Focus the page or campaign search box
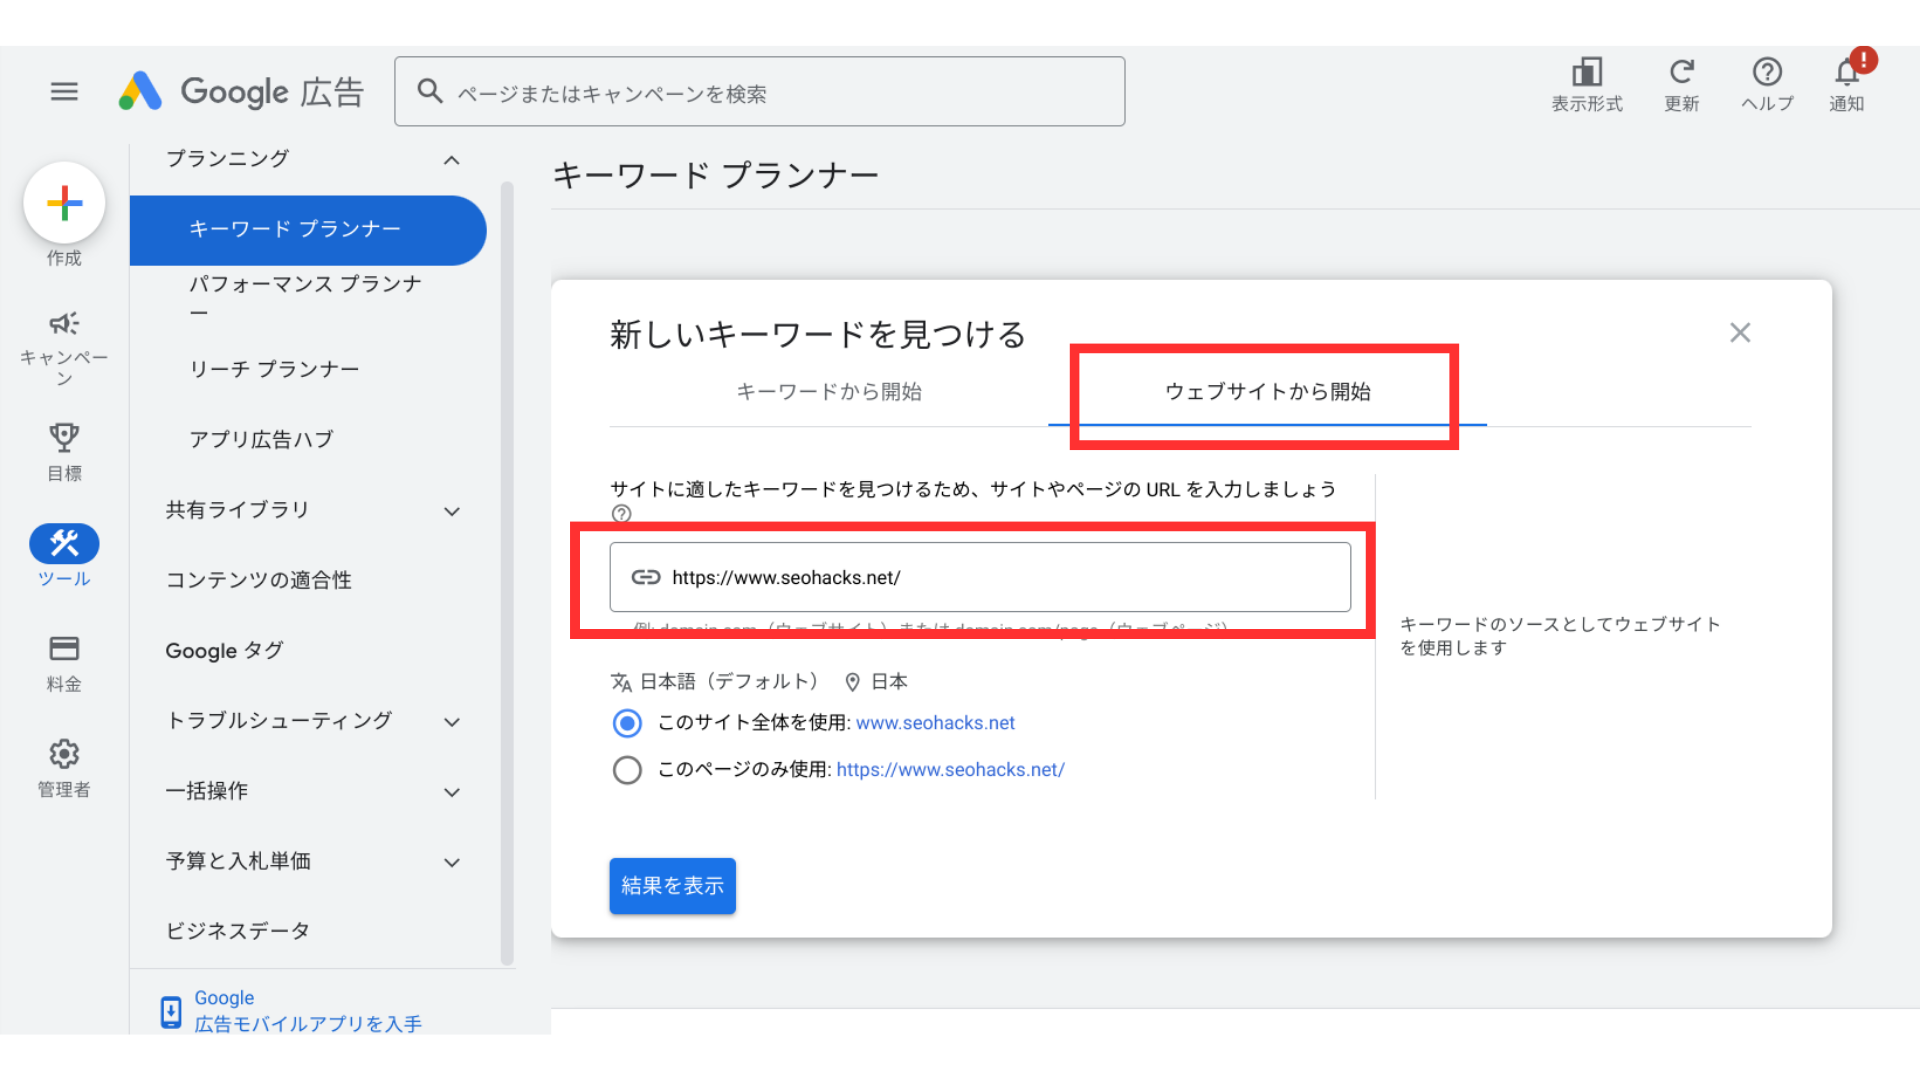The height and width of the screenshot is (1080, 1920). (x=760, y=92)
